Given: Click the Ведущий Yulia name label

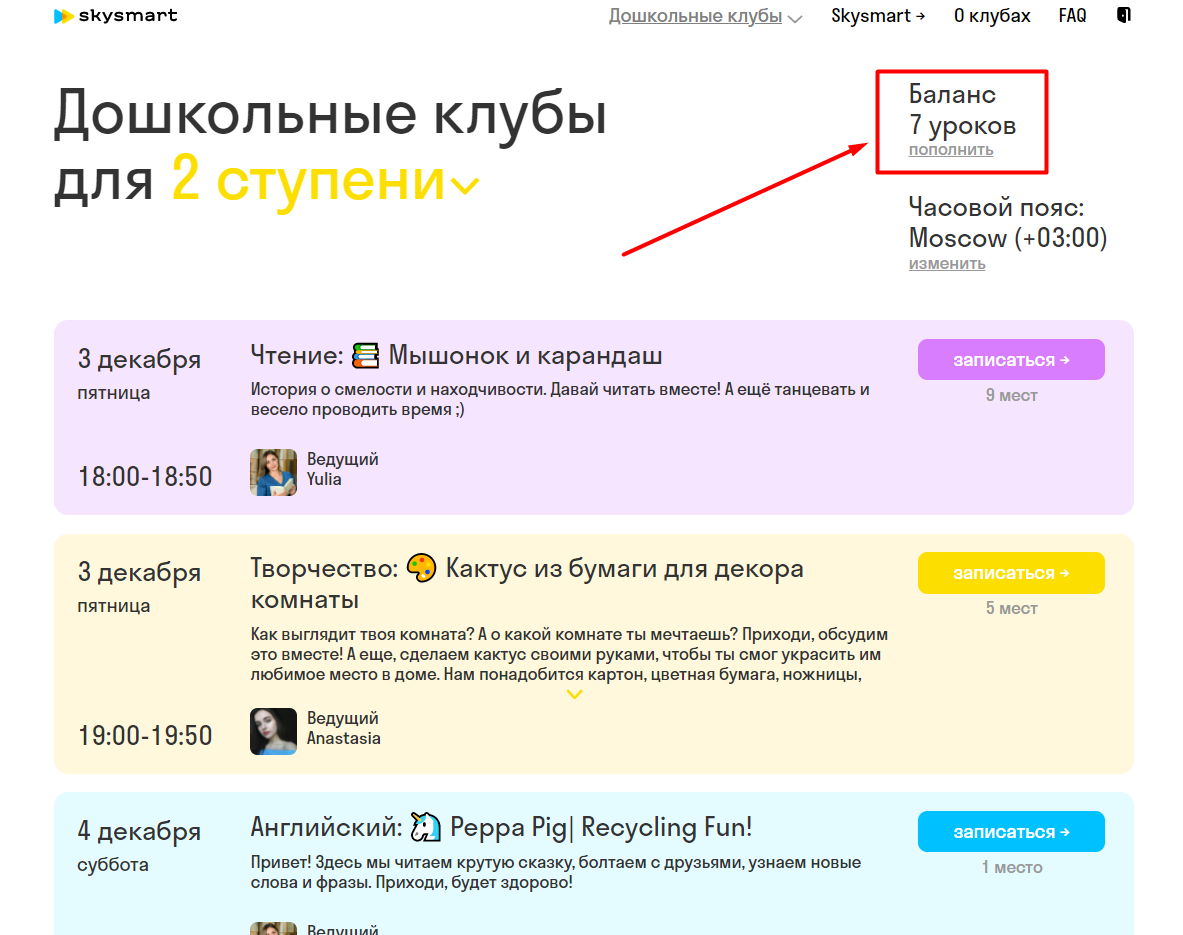Looking at the screenshot, I should tap(343, 469).
